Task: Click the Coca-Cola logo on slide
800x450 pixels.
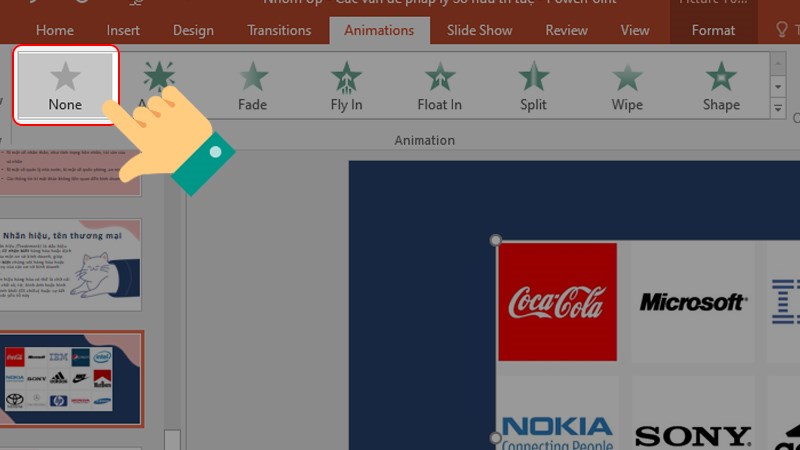Action: (557, 301)
